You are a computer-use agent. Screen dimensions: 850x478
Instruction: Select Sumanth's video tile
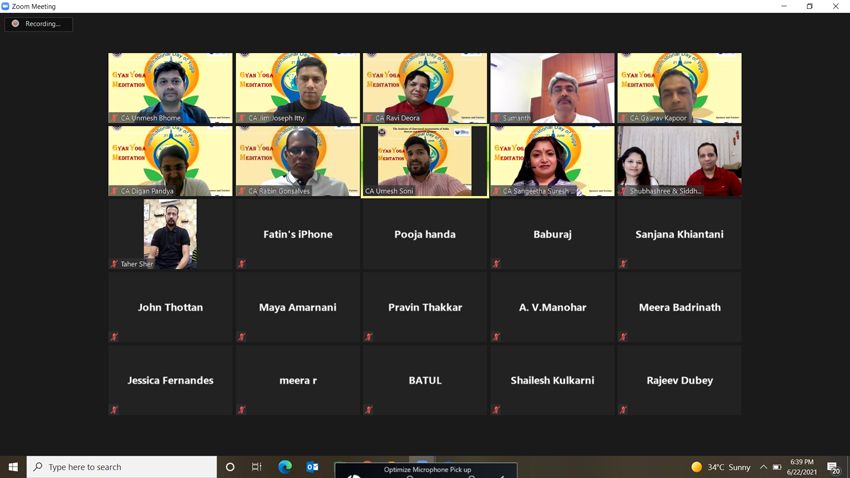pyautogui.click(x=552, y=88)
